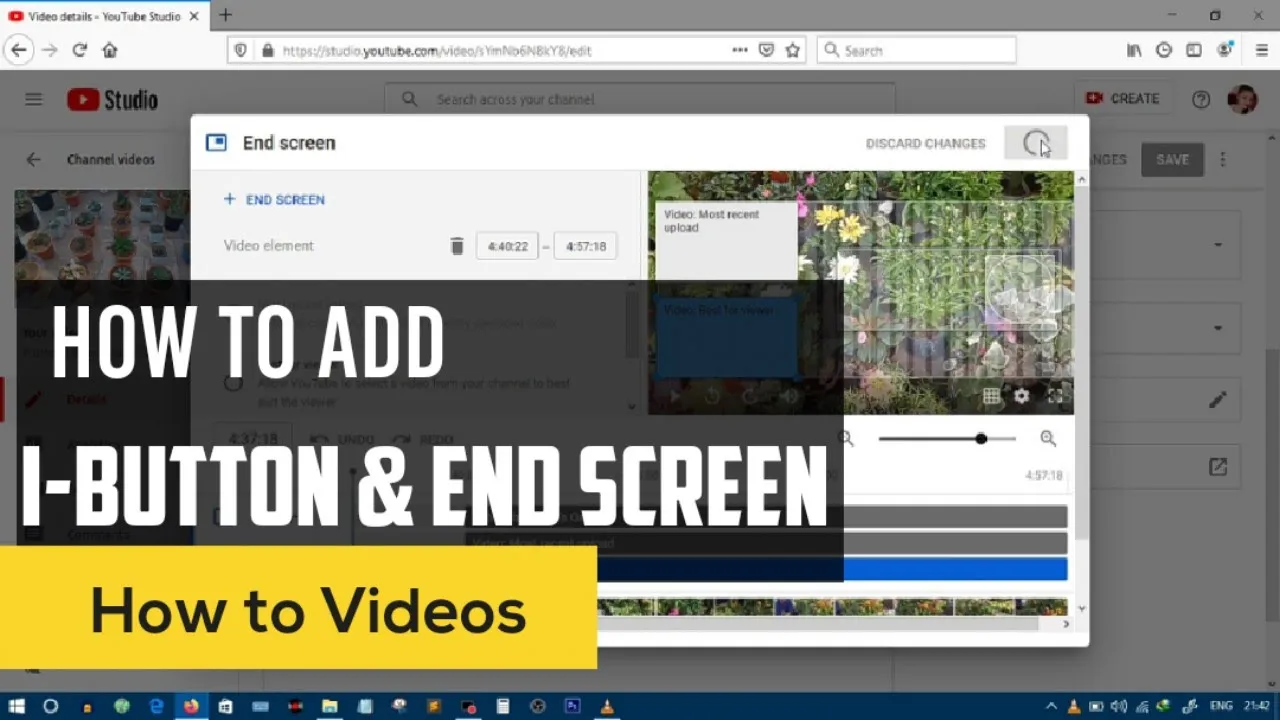
Task: Select the 'Video: Most recent upload' element on preview
Action: tap(726, 240)
